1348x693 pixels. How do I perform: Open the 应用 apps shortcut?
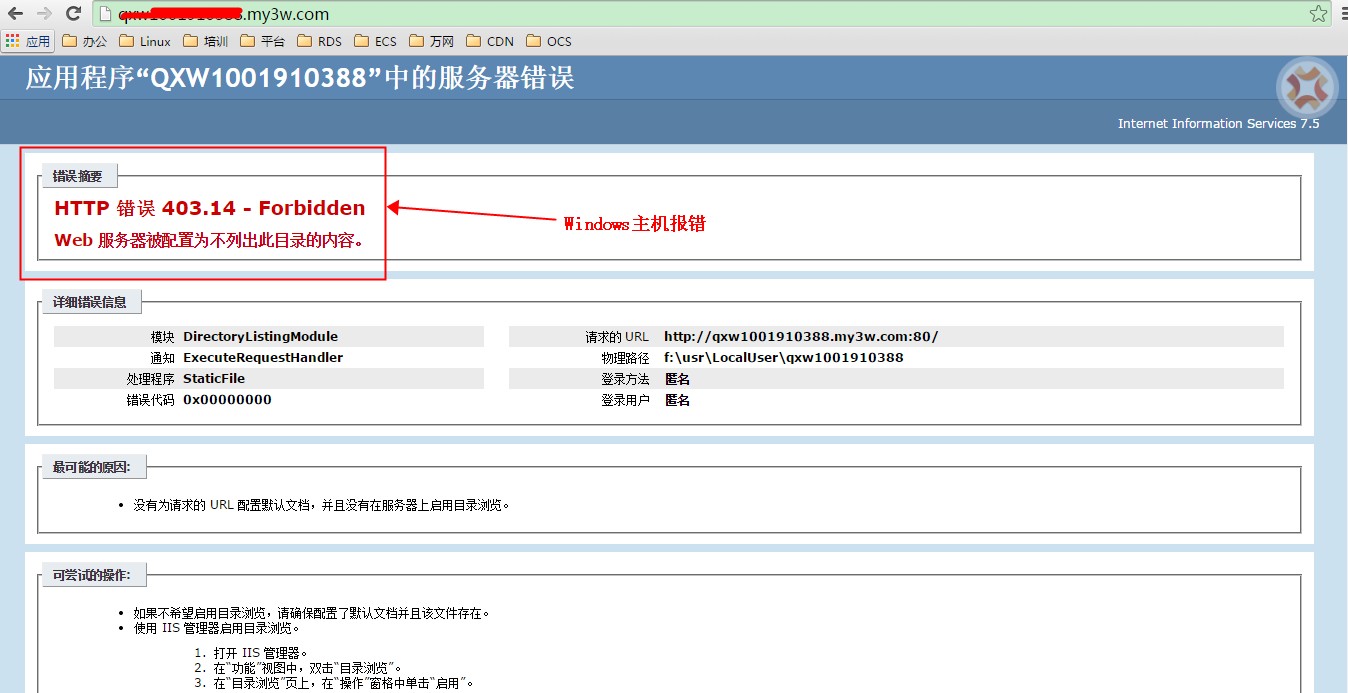[28, 41]
